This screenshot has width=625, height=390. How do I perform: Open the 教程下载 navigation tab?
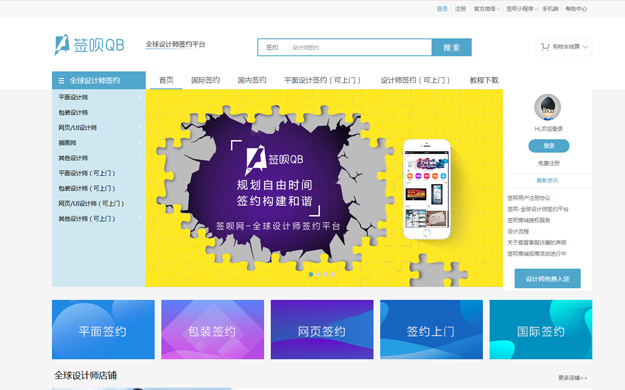[484, 80]
